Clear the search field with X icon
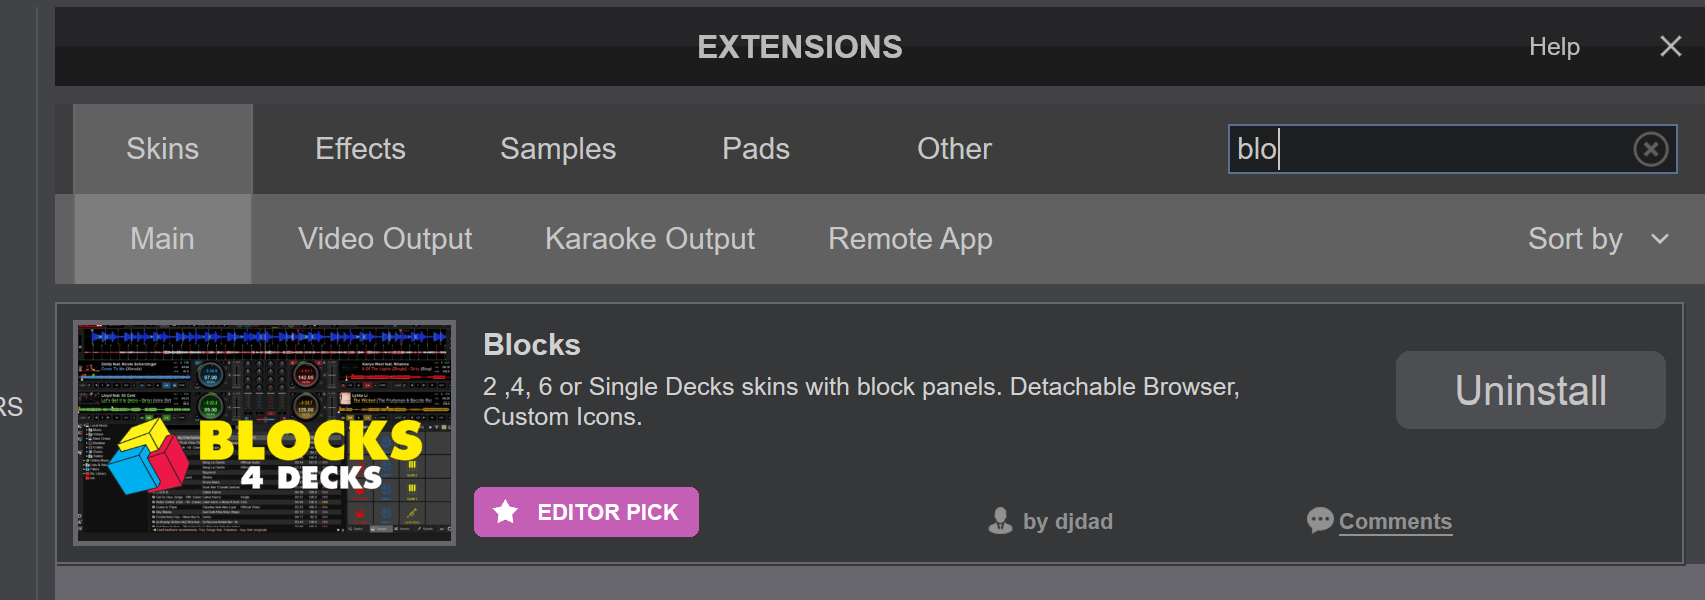Viewport: 1705px width, 600px height. pyautogui.click(x=1650, y=149)
